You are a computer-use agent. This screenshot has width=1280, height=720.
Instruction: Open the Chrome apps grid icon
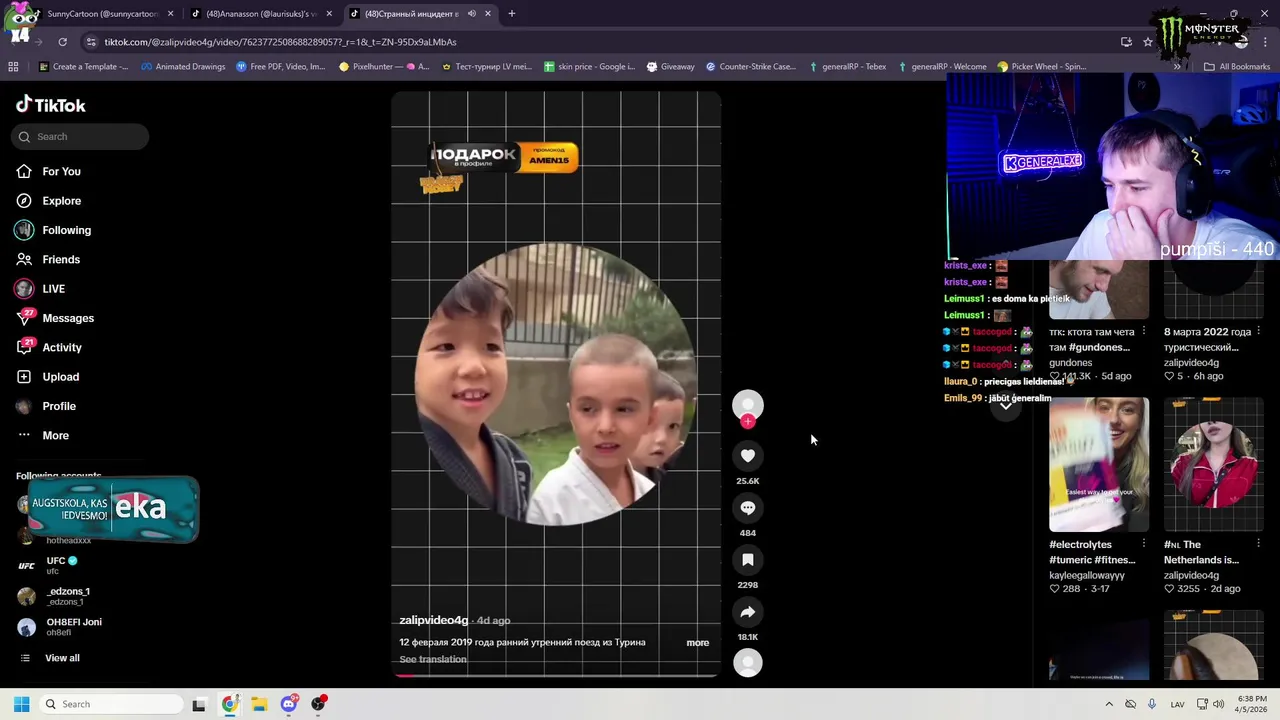click(x=13, y=67)
